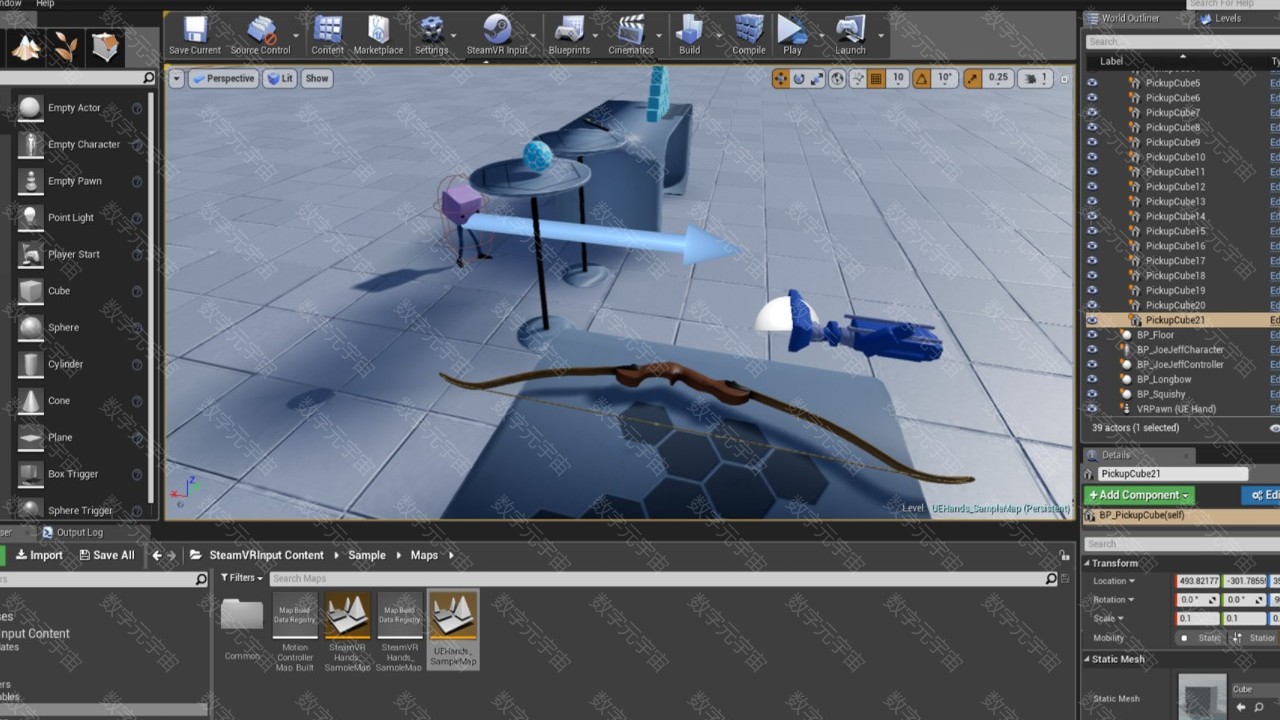Viewport: 1280px width, 720px height.
Task: Toggle grid snapping in the viewport
Action: click(876, 78)
